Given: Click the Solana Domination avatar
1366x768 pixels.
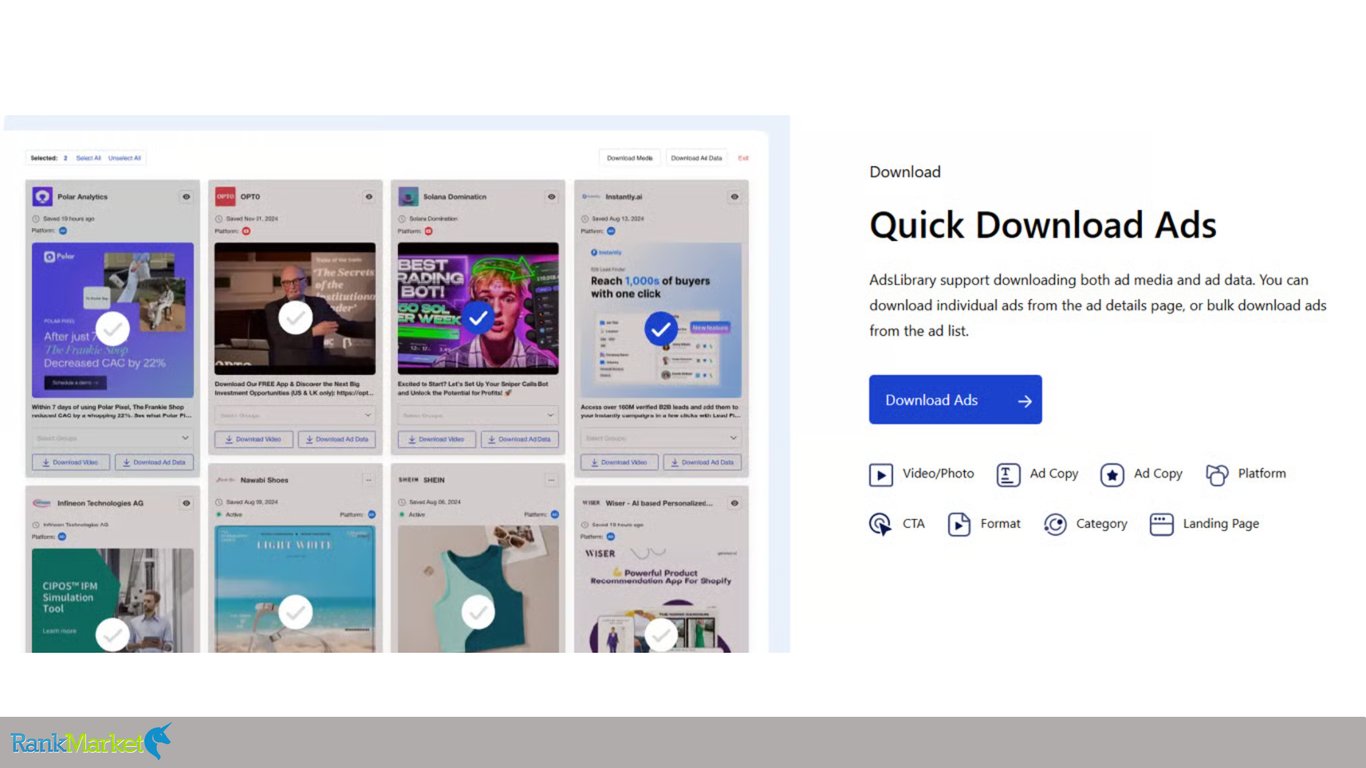Looking at the screenshot, I should (408, 197).
